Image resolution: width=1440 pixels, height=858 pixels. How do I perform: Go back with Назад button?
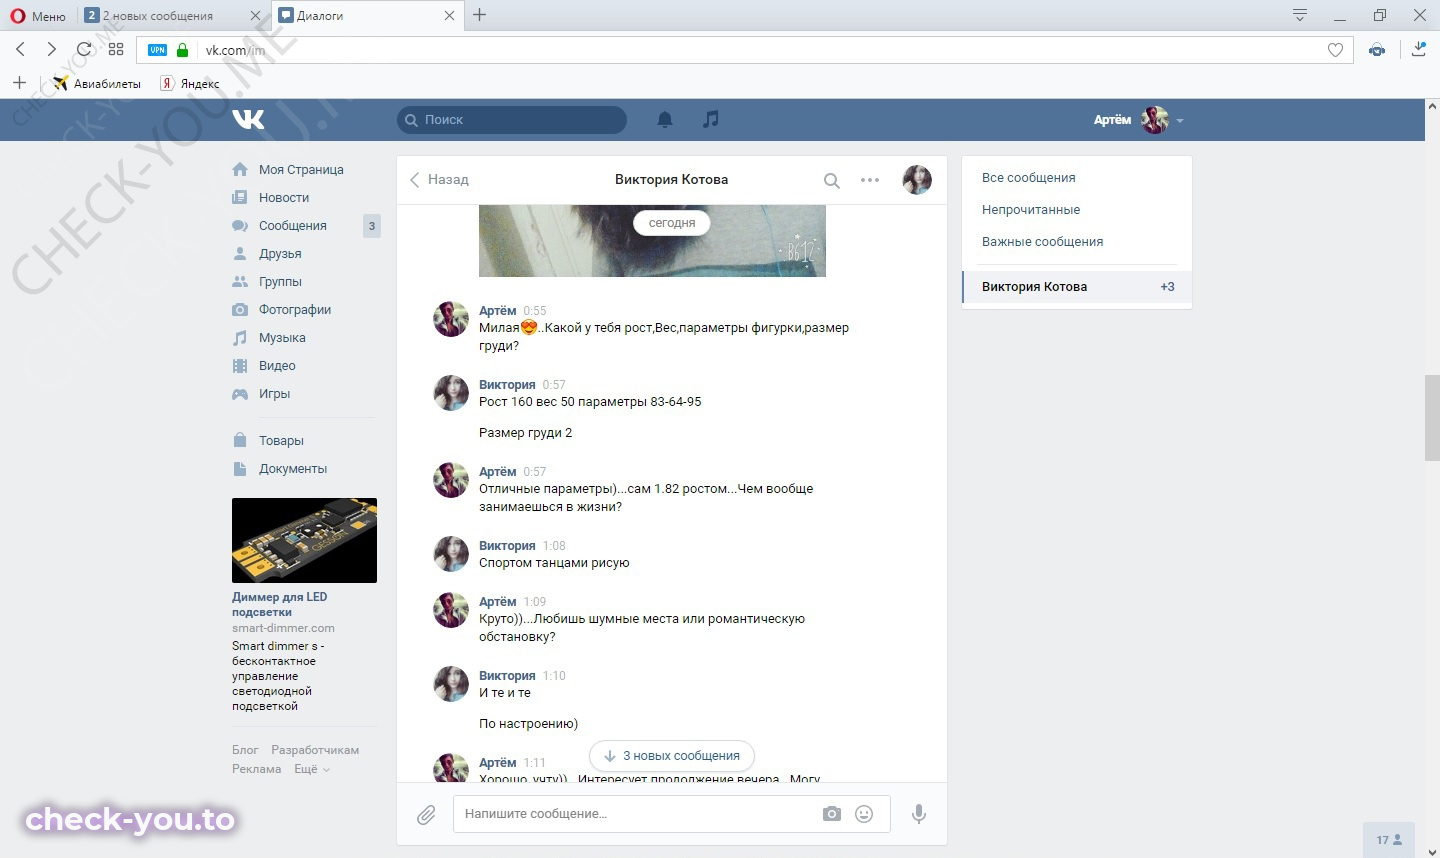tap(439, 180)
